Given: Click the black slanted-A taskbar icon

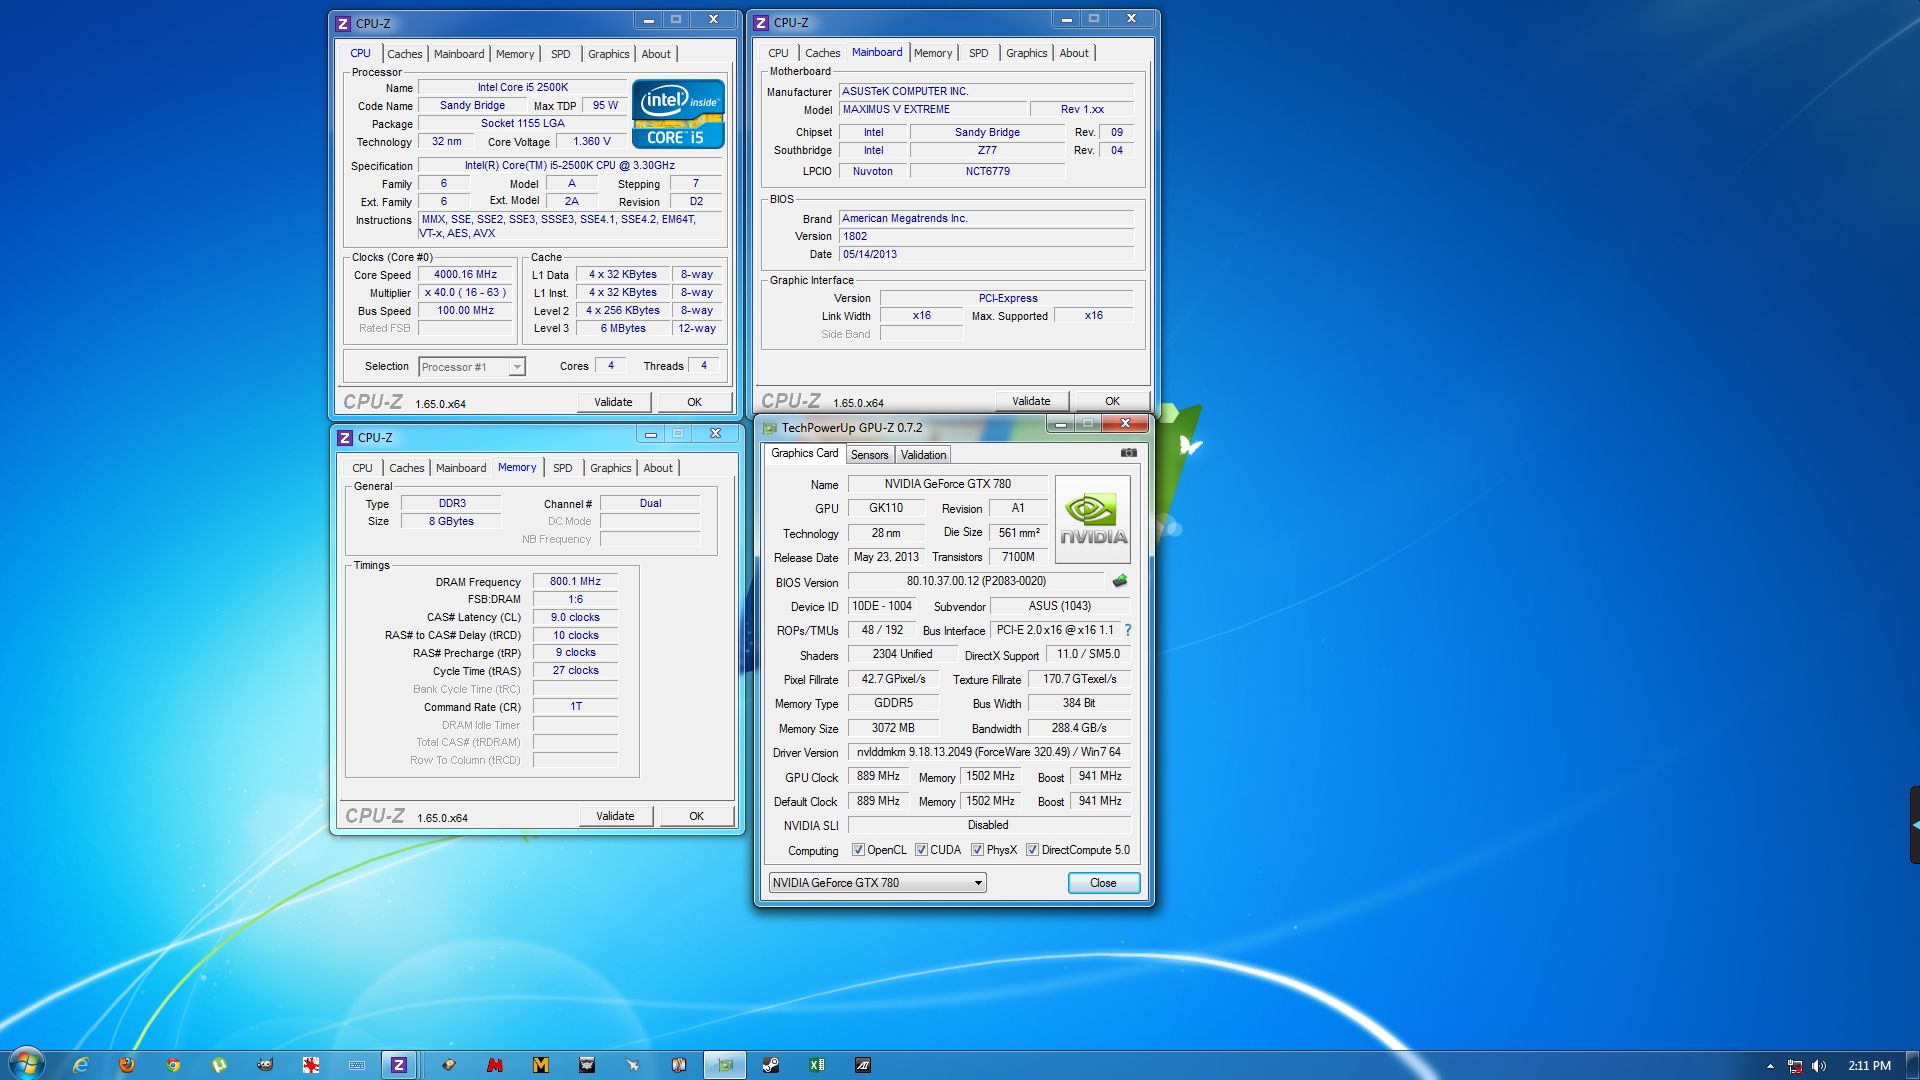Looking at the screenshot, I should [863, 1065].
